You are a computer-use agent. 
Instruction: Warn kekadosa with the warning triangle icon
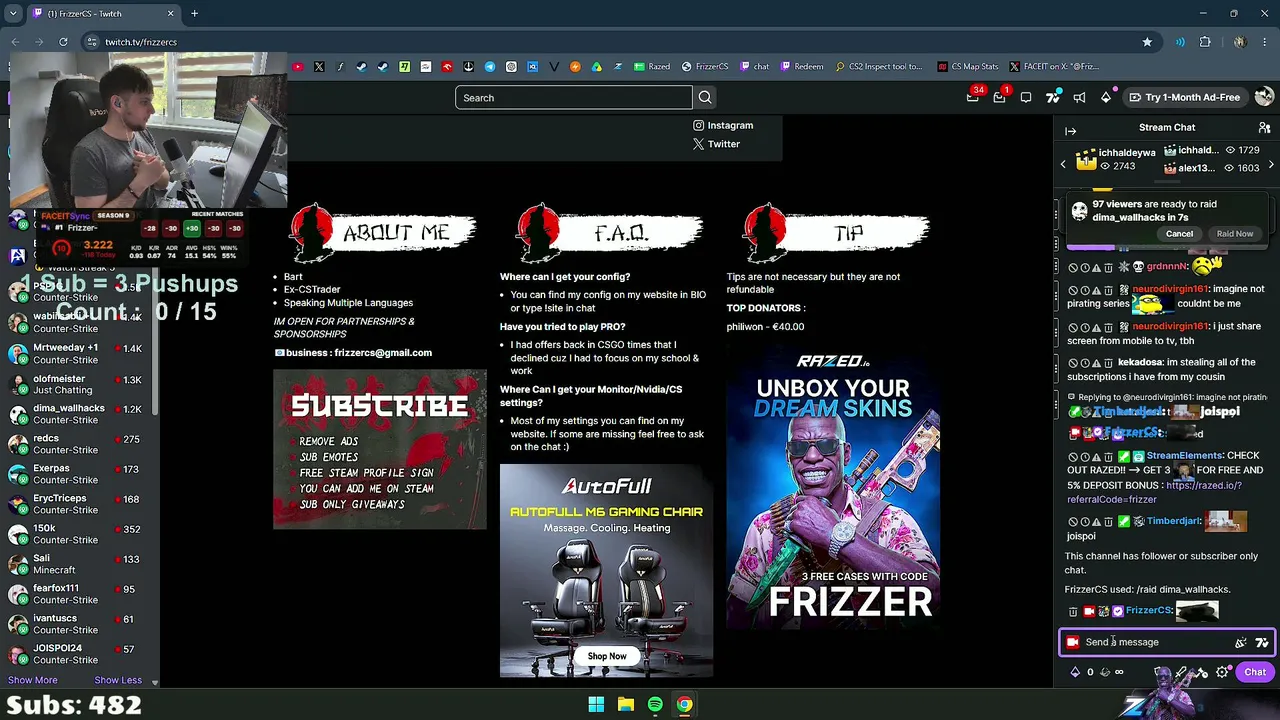point(1096,362)
